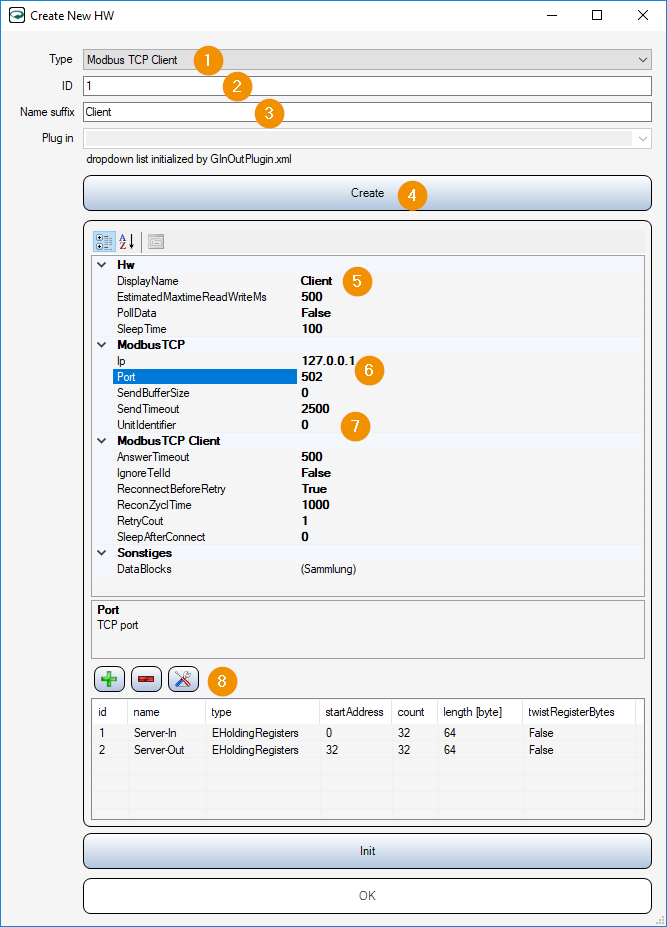Click the type column header
The height and width of the screenshot is (927, 667).
[x=263, y=712]
